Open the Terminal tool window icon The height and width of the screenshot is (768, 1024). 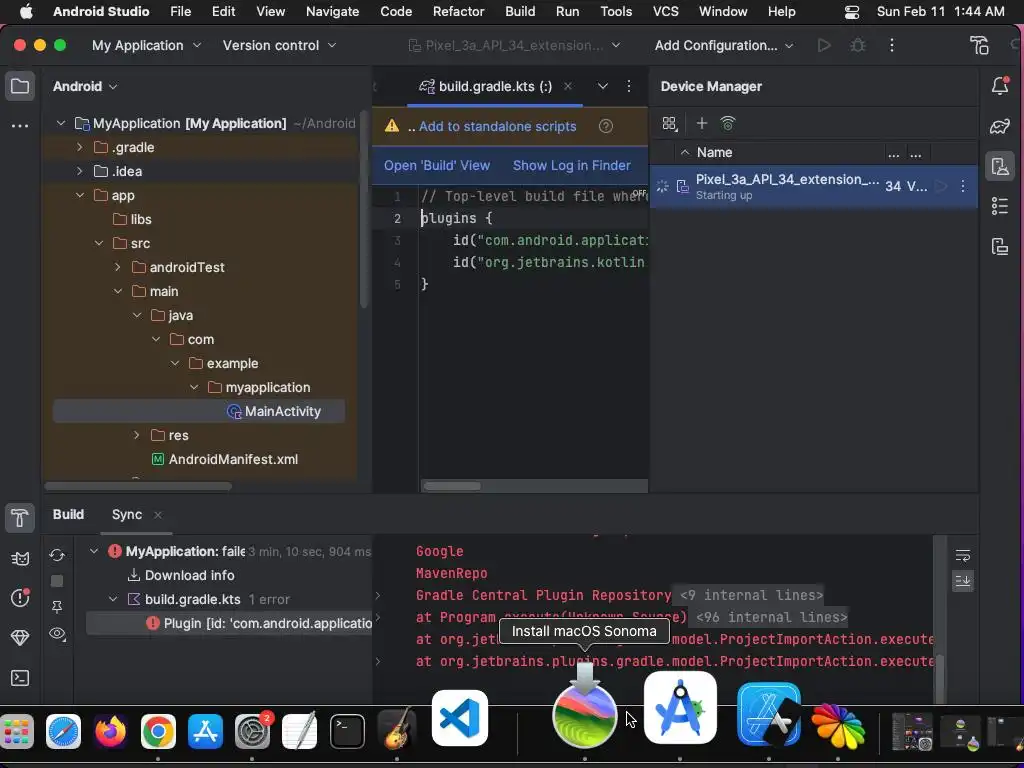coord(20,678)
